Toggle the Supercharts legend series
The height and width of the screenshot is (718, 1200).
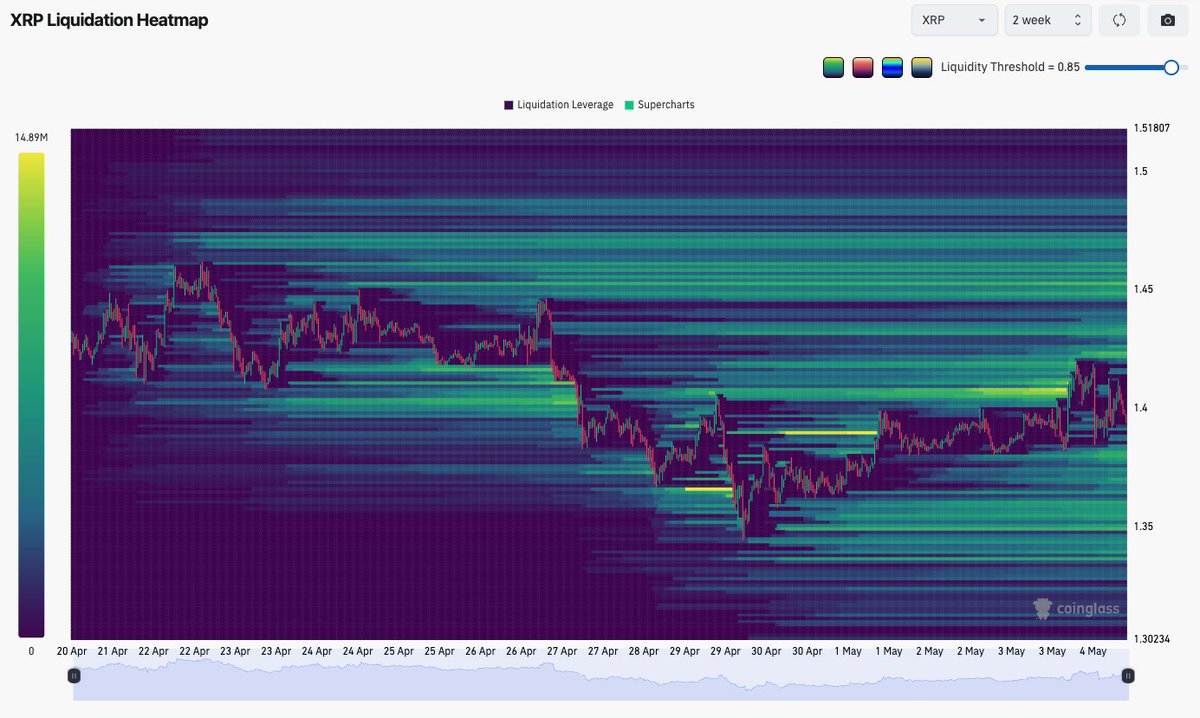tap(659, 105)
